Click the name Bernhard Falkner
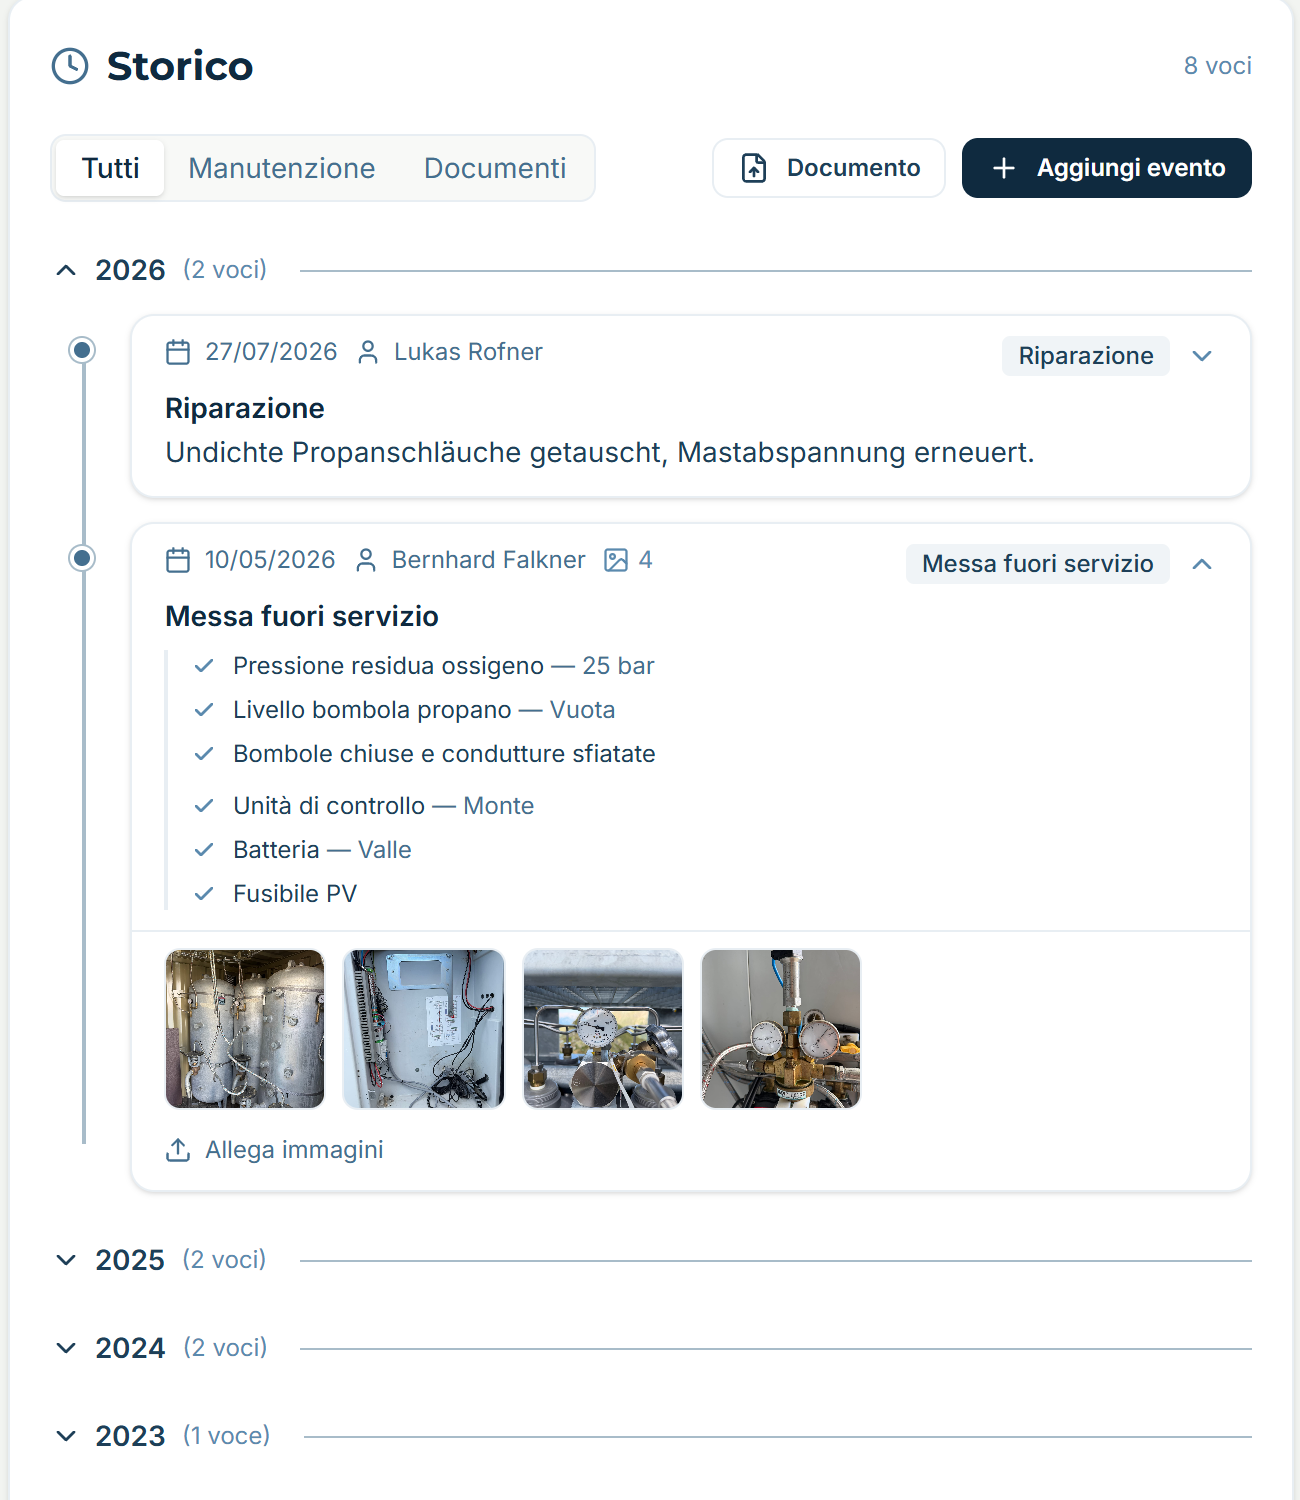 [x=488, y=560]
